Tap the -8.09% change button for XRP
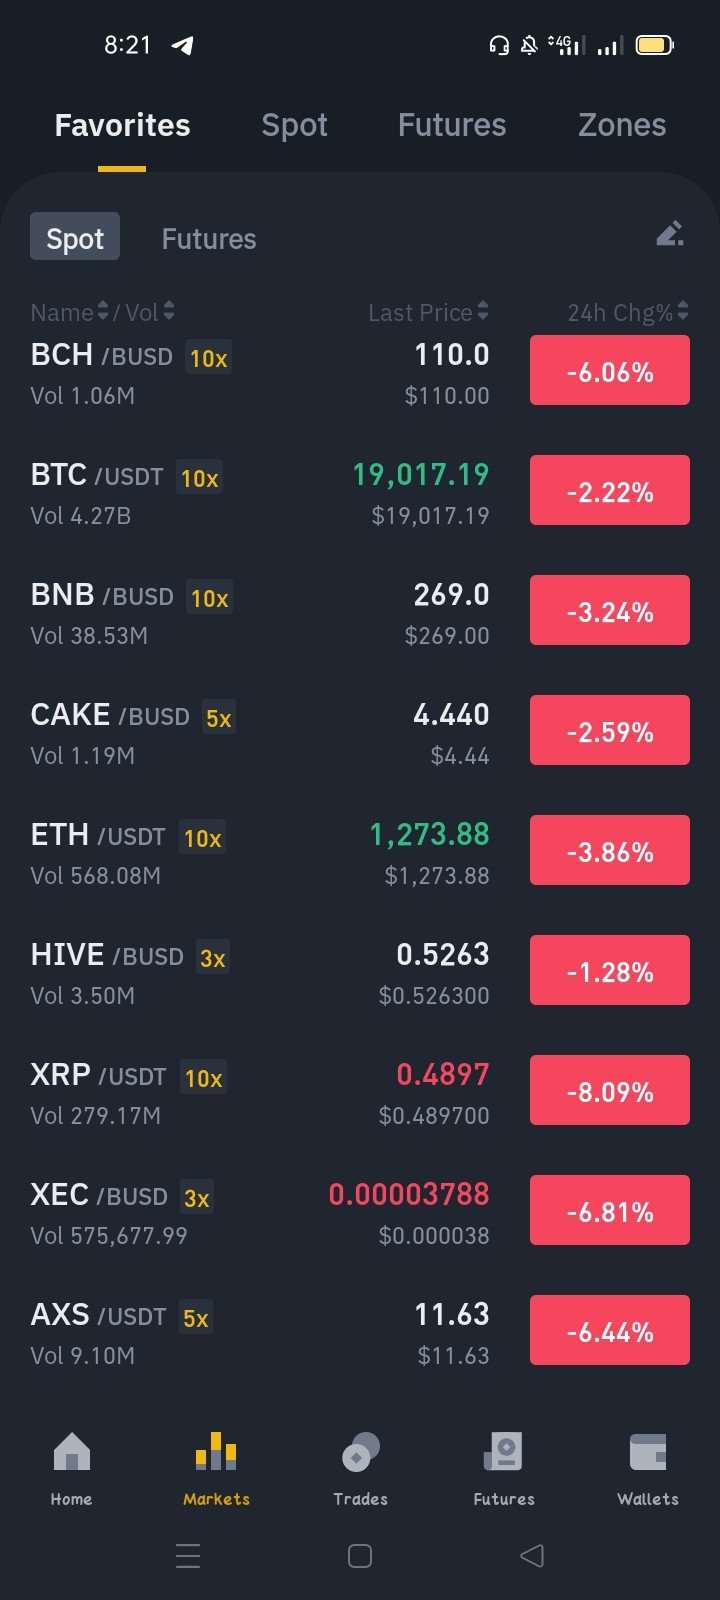Image resolution: width=720 pixels, height=1600 pixels. coord(610,1090)
